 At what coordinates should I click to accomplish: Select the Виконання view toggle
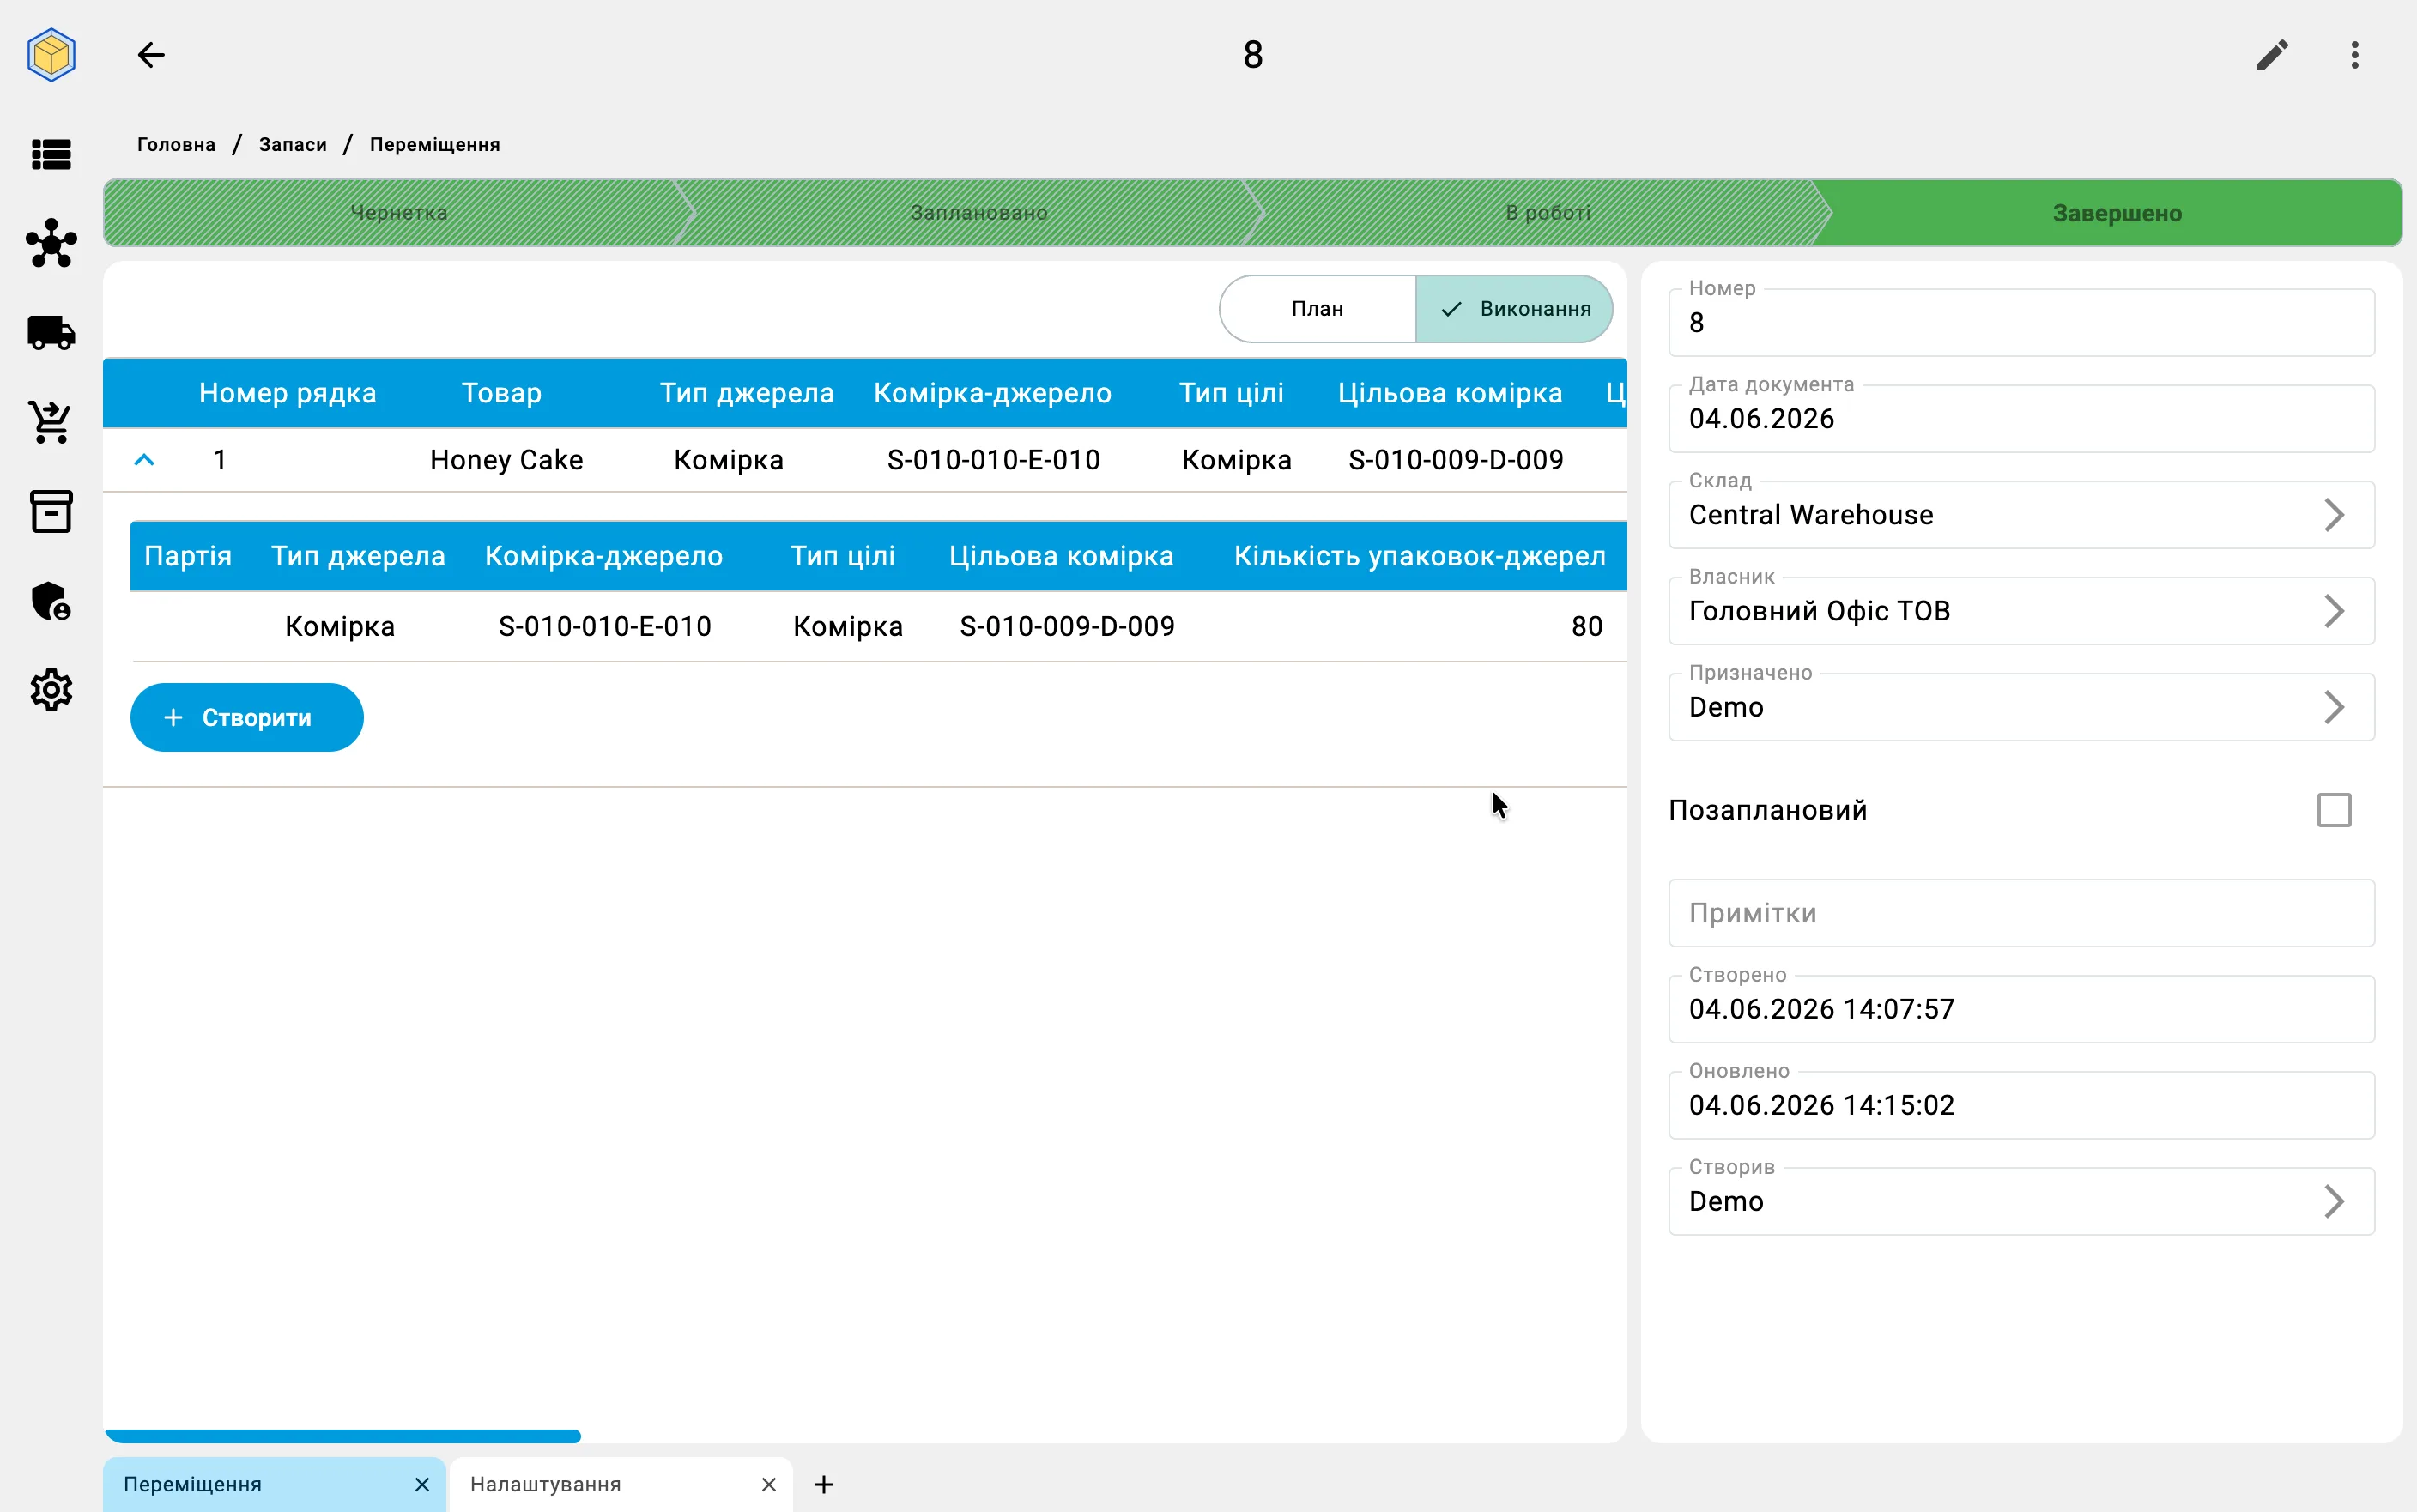[1514, 309]
